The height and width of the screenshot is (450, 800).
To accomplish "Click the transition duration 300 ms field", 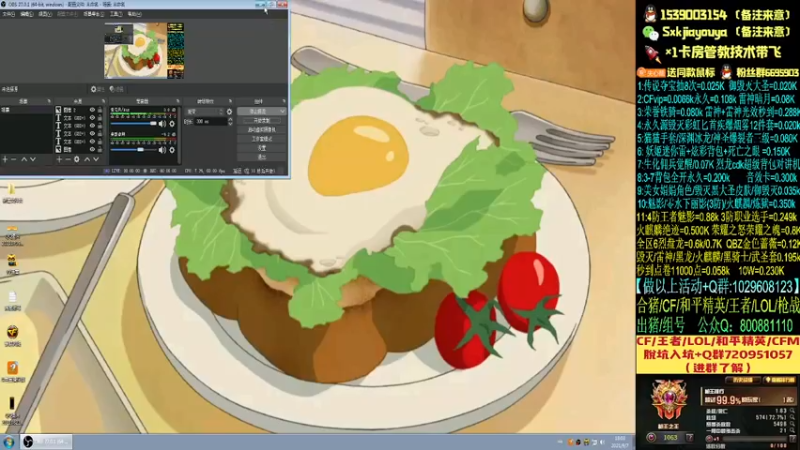I will (211, 122).
